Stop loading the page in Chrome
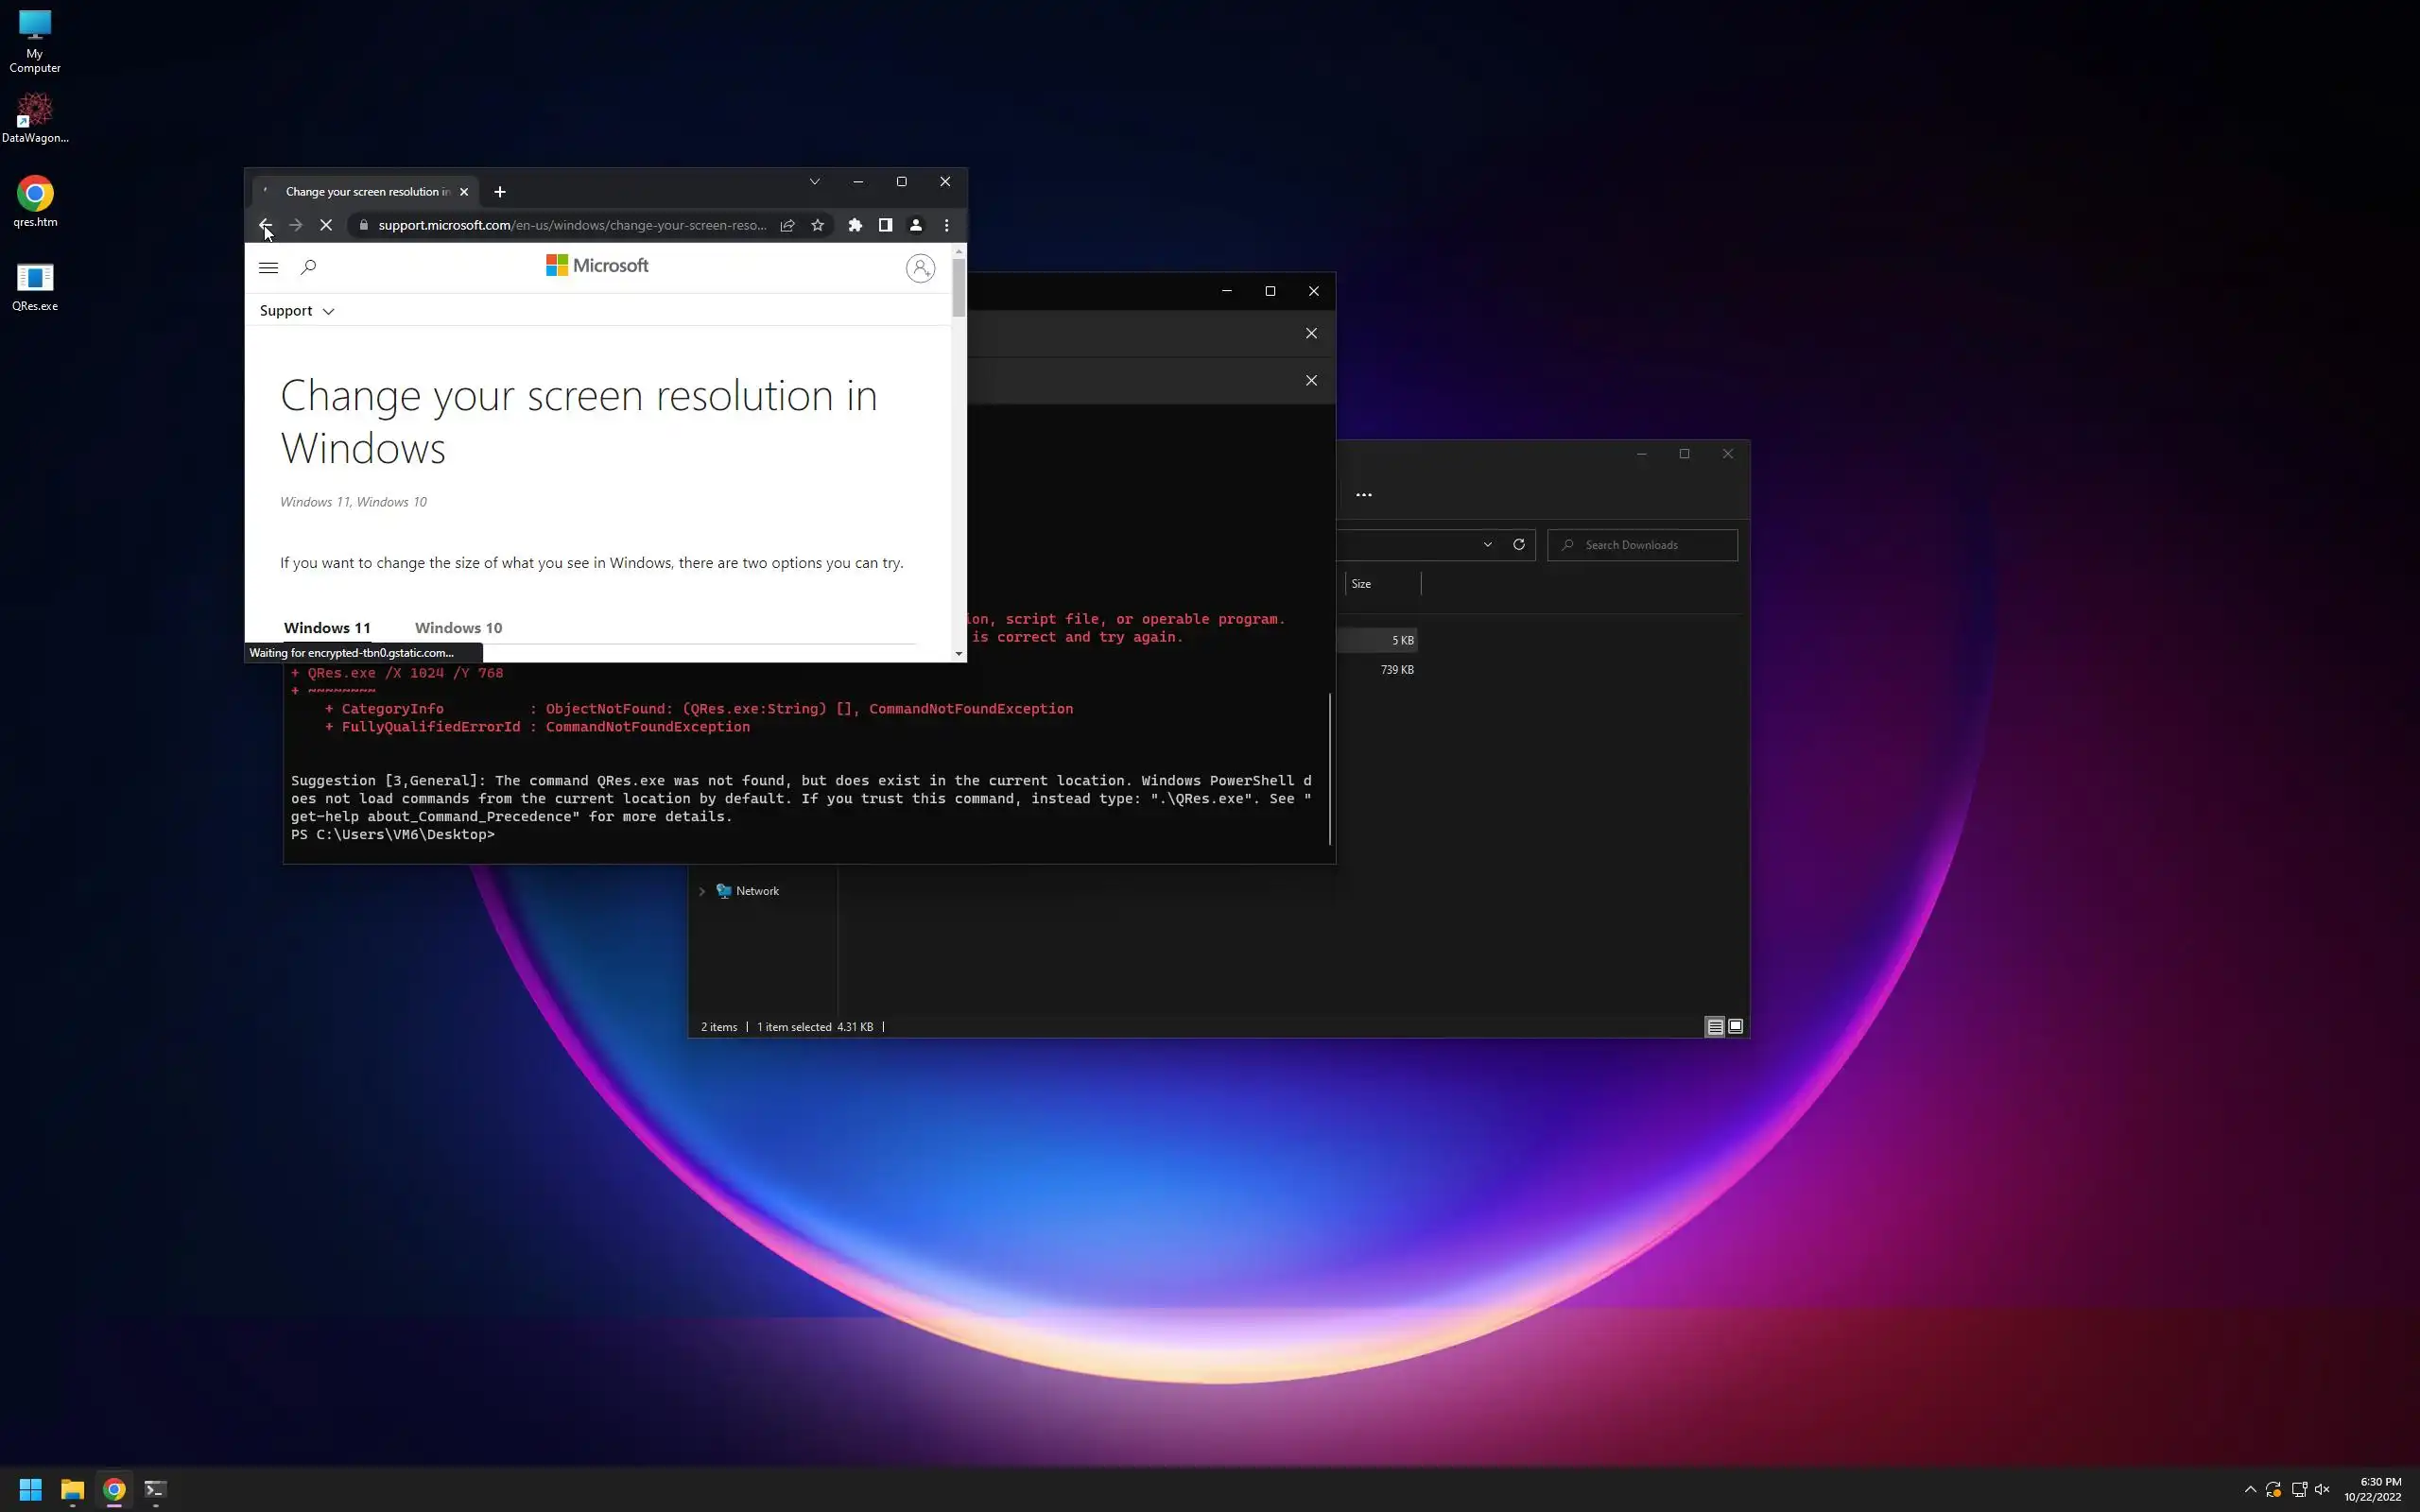This screenshot has width=2420, height=1512. (326, 226)
